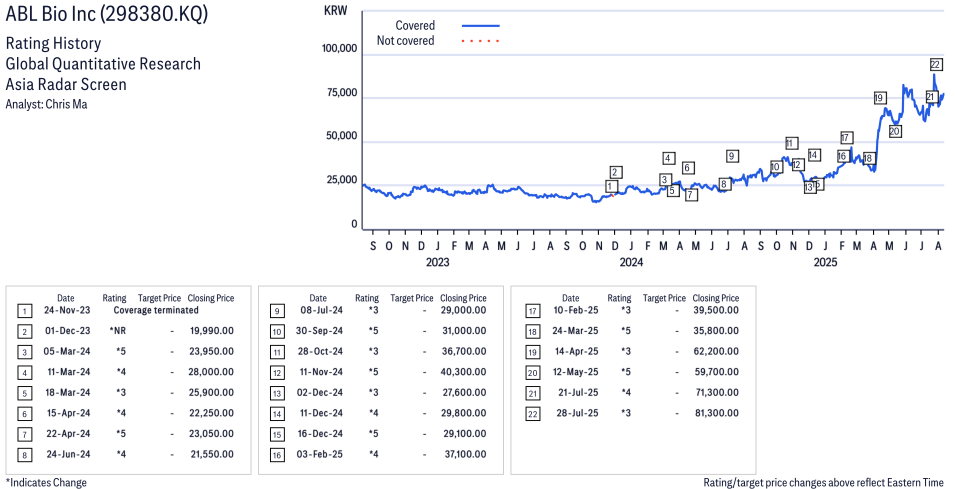Select the 81,300.00 closing price

click(x=717, y=413)
